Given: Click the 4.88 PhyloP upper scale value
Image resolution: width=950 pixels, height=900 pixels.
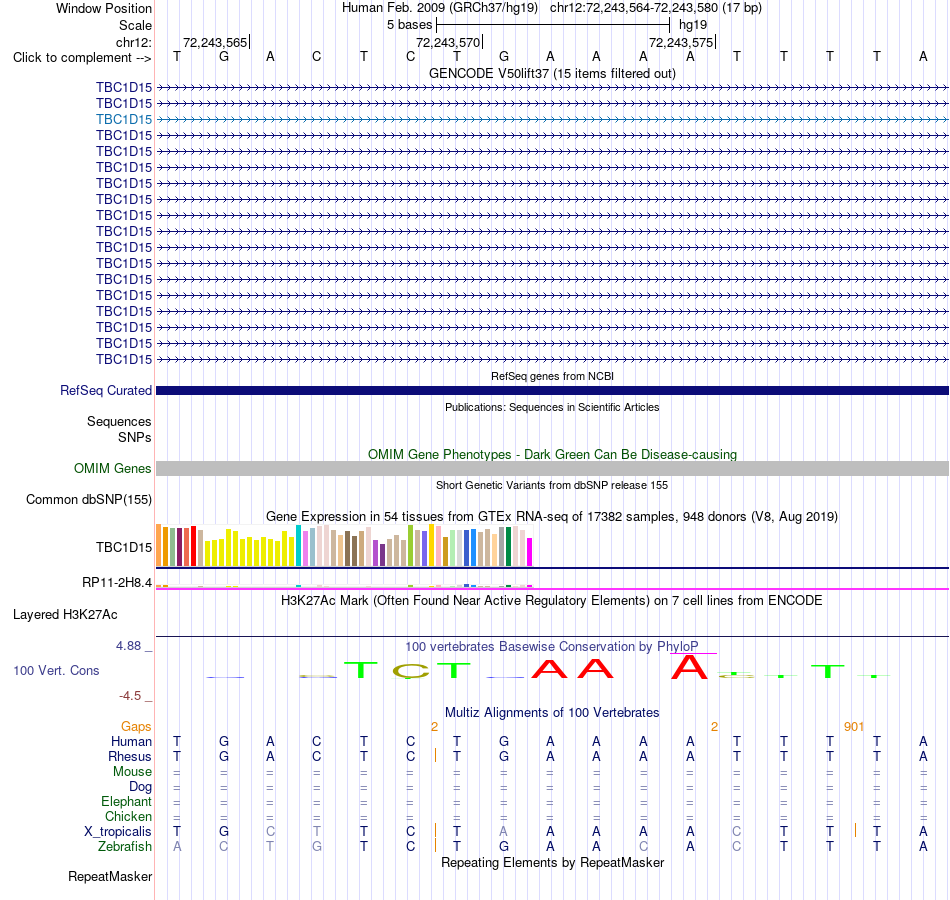Looking at the screenshot, I should coord(128,646).
